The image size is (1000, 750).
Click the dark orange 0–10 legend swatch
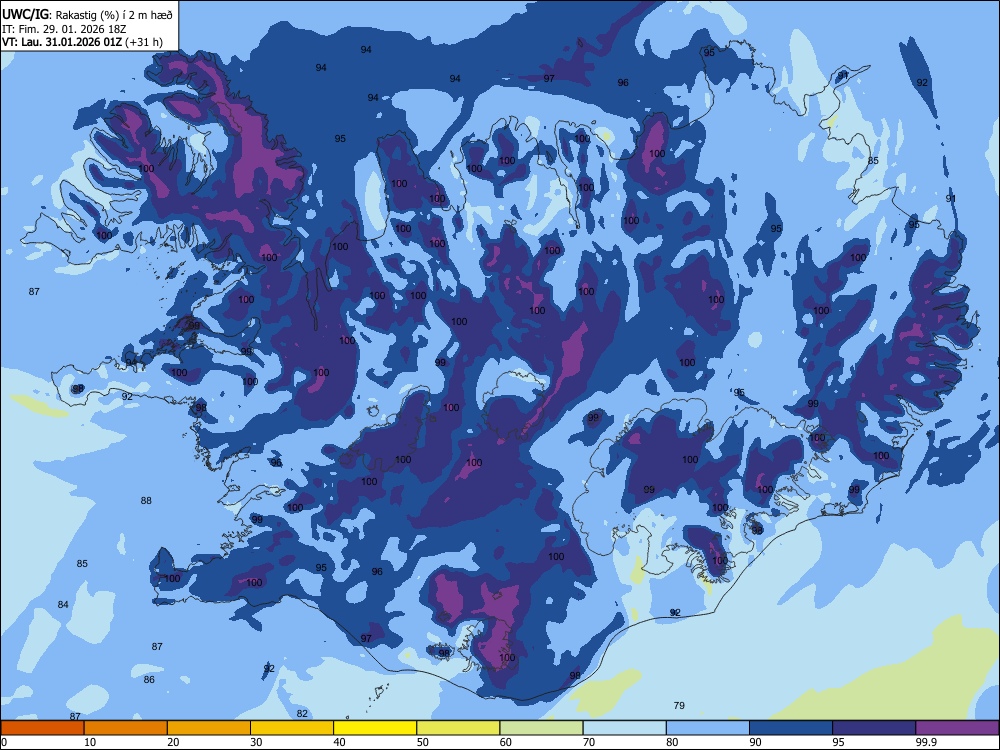click(x=42, y=728)
